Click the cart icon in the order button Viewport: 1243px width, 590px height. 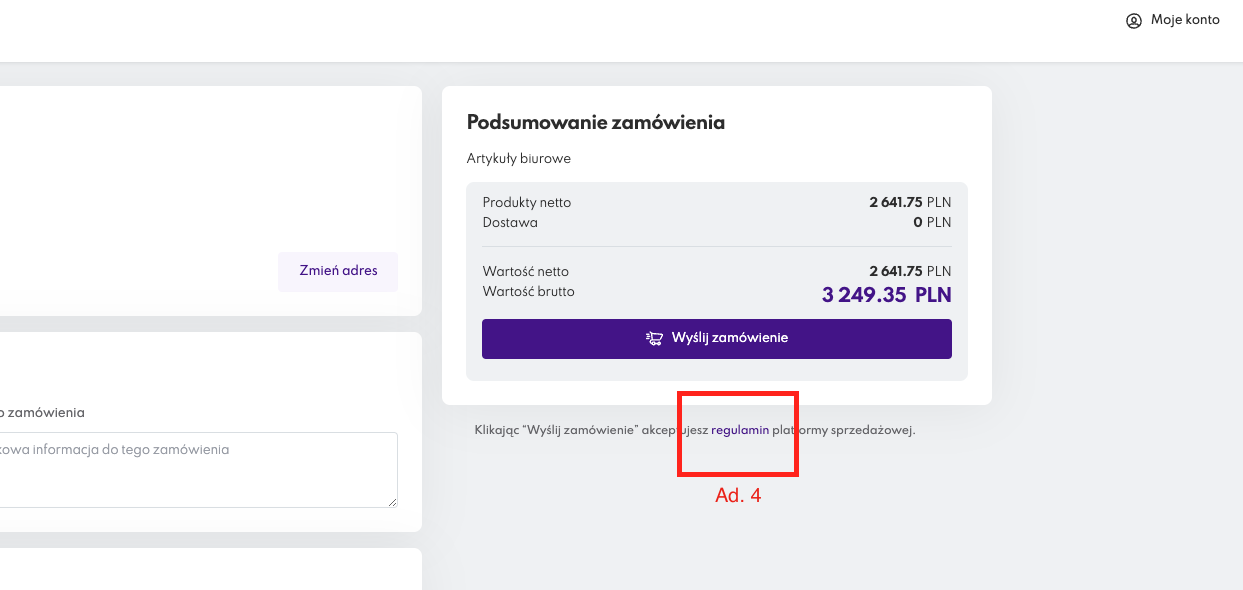point(655,338)
